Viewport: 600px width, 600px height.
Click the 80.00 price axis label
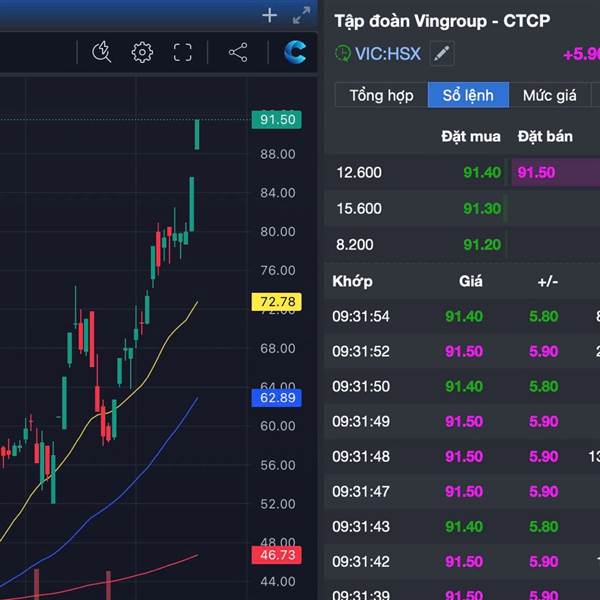click(x=278, y=232)
